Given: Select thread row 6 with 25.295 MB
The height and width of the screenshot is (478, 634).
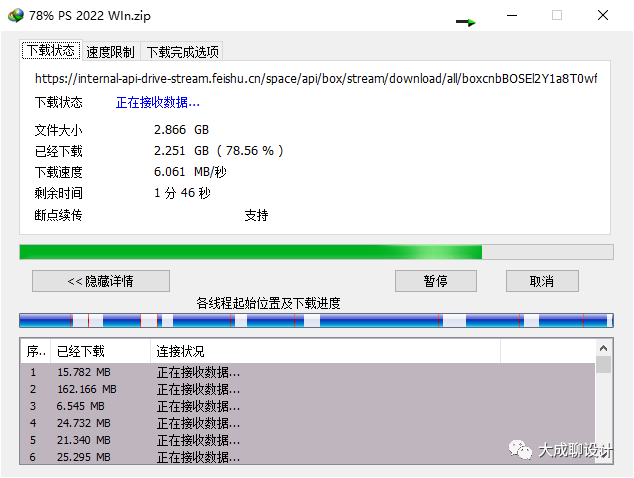Looking at the screenshot, I should click(x=308, y=457).
